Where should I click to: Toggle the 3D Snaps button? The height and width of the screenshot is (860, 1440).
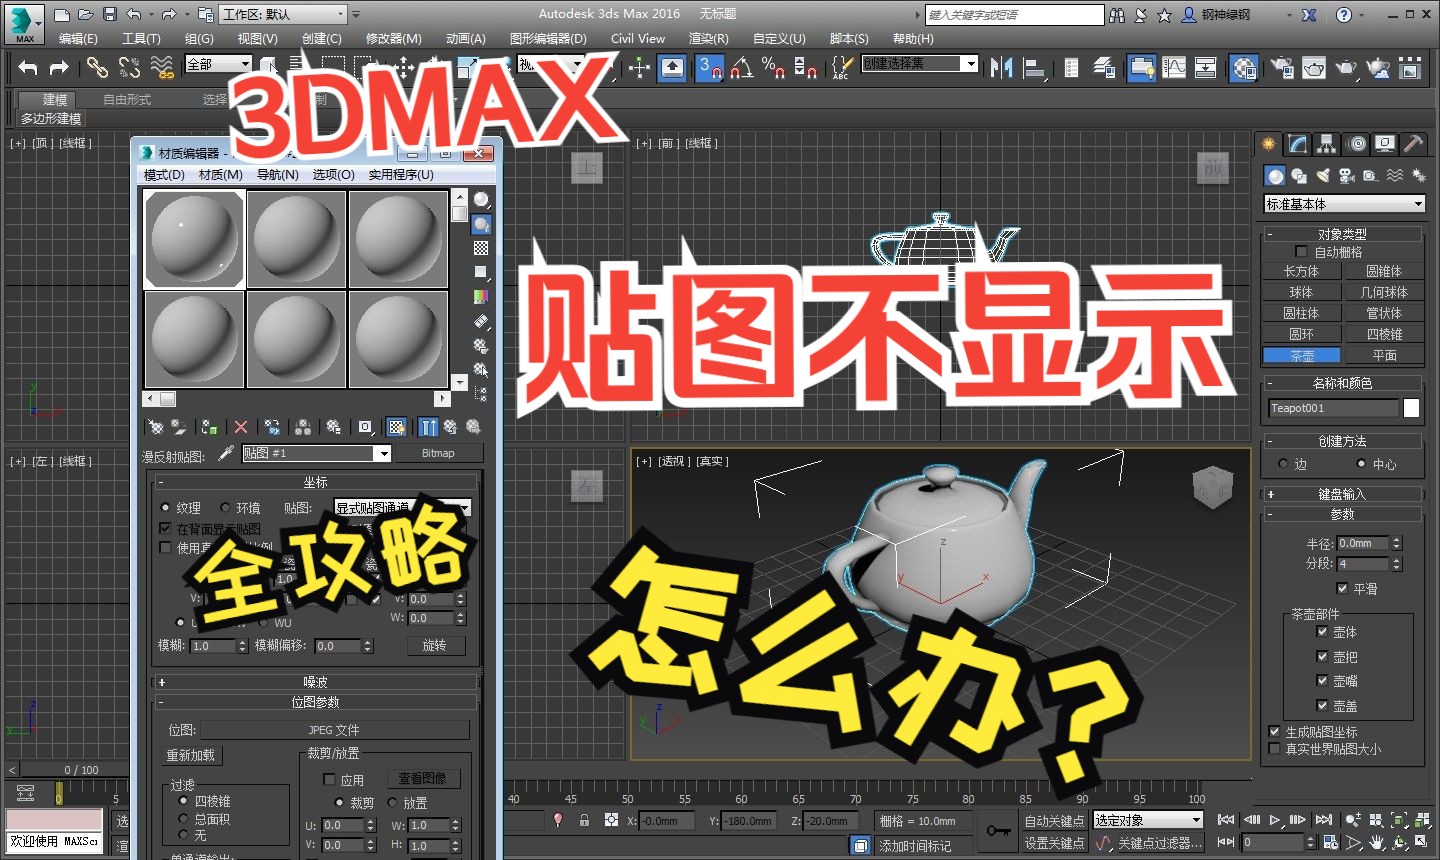(x=709, y=67)
